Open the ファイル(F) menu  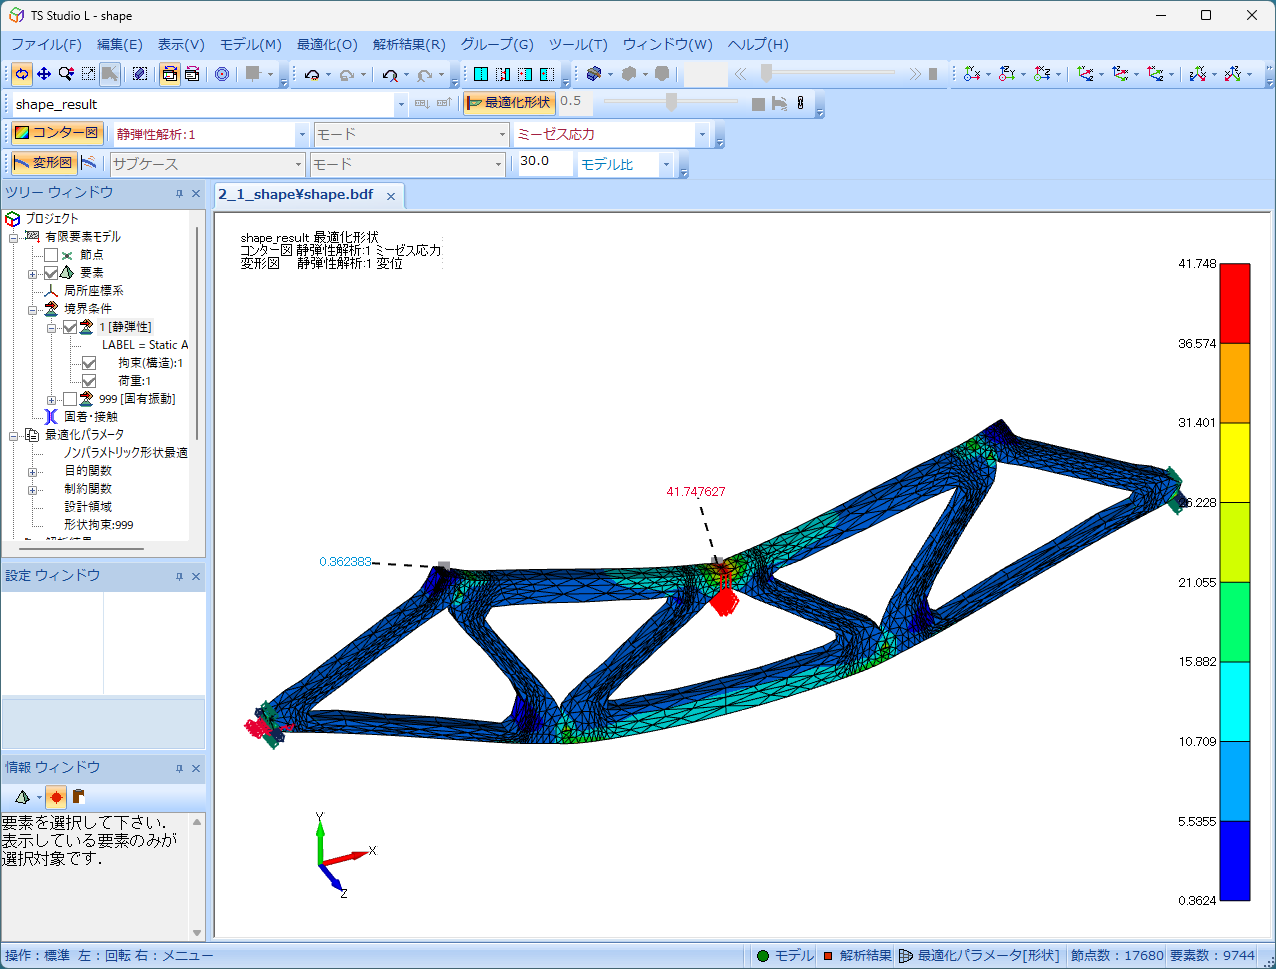coord(46,44)
